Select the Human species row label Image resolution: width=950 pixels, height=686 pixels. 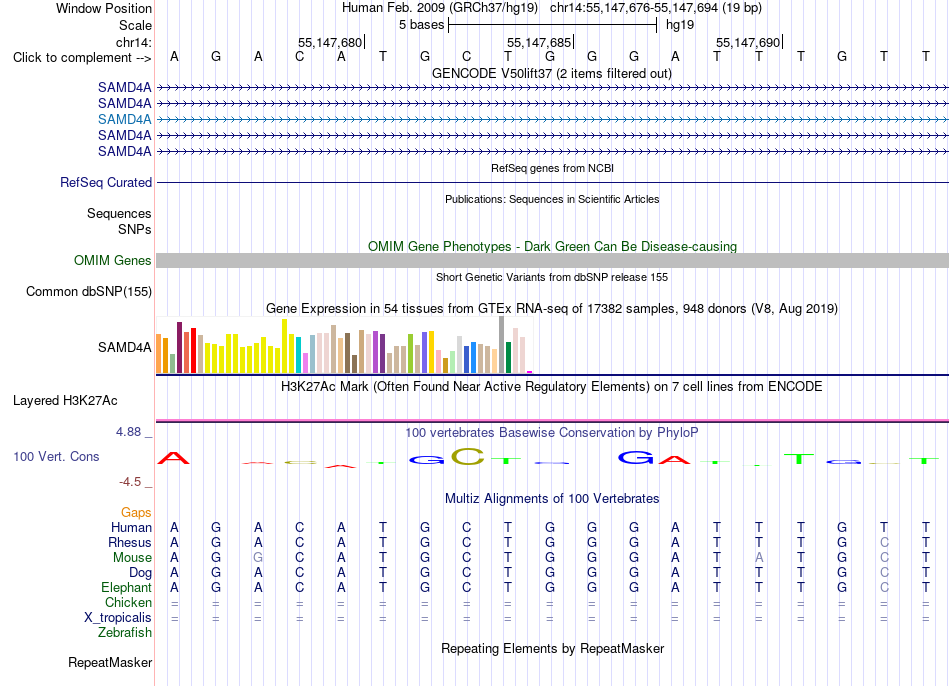tap(131, 528)
